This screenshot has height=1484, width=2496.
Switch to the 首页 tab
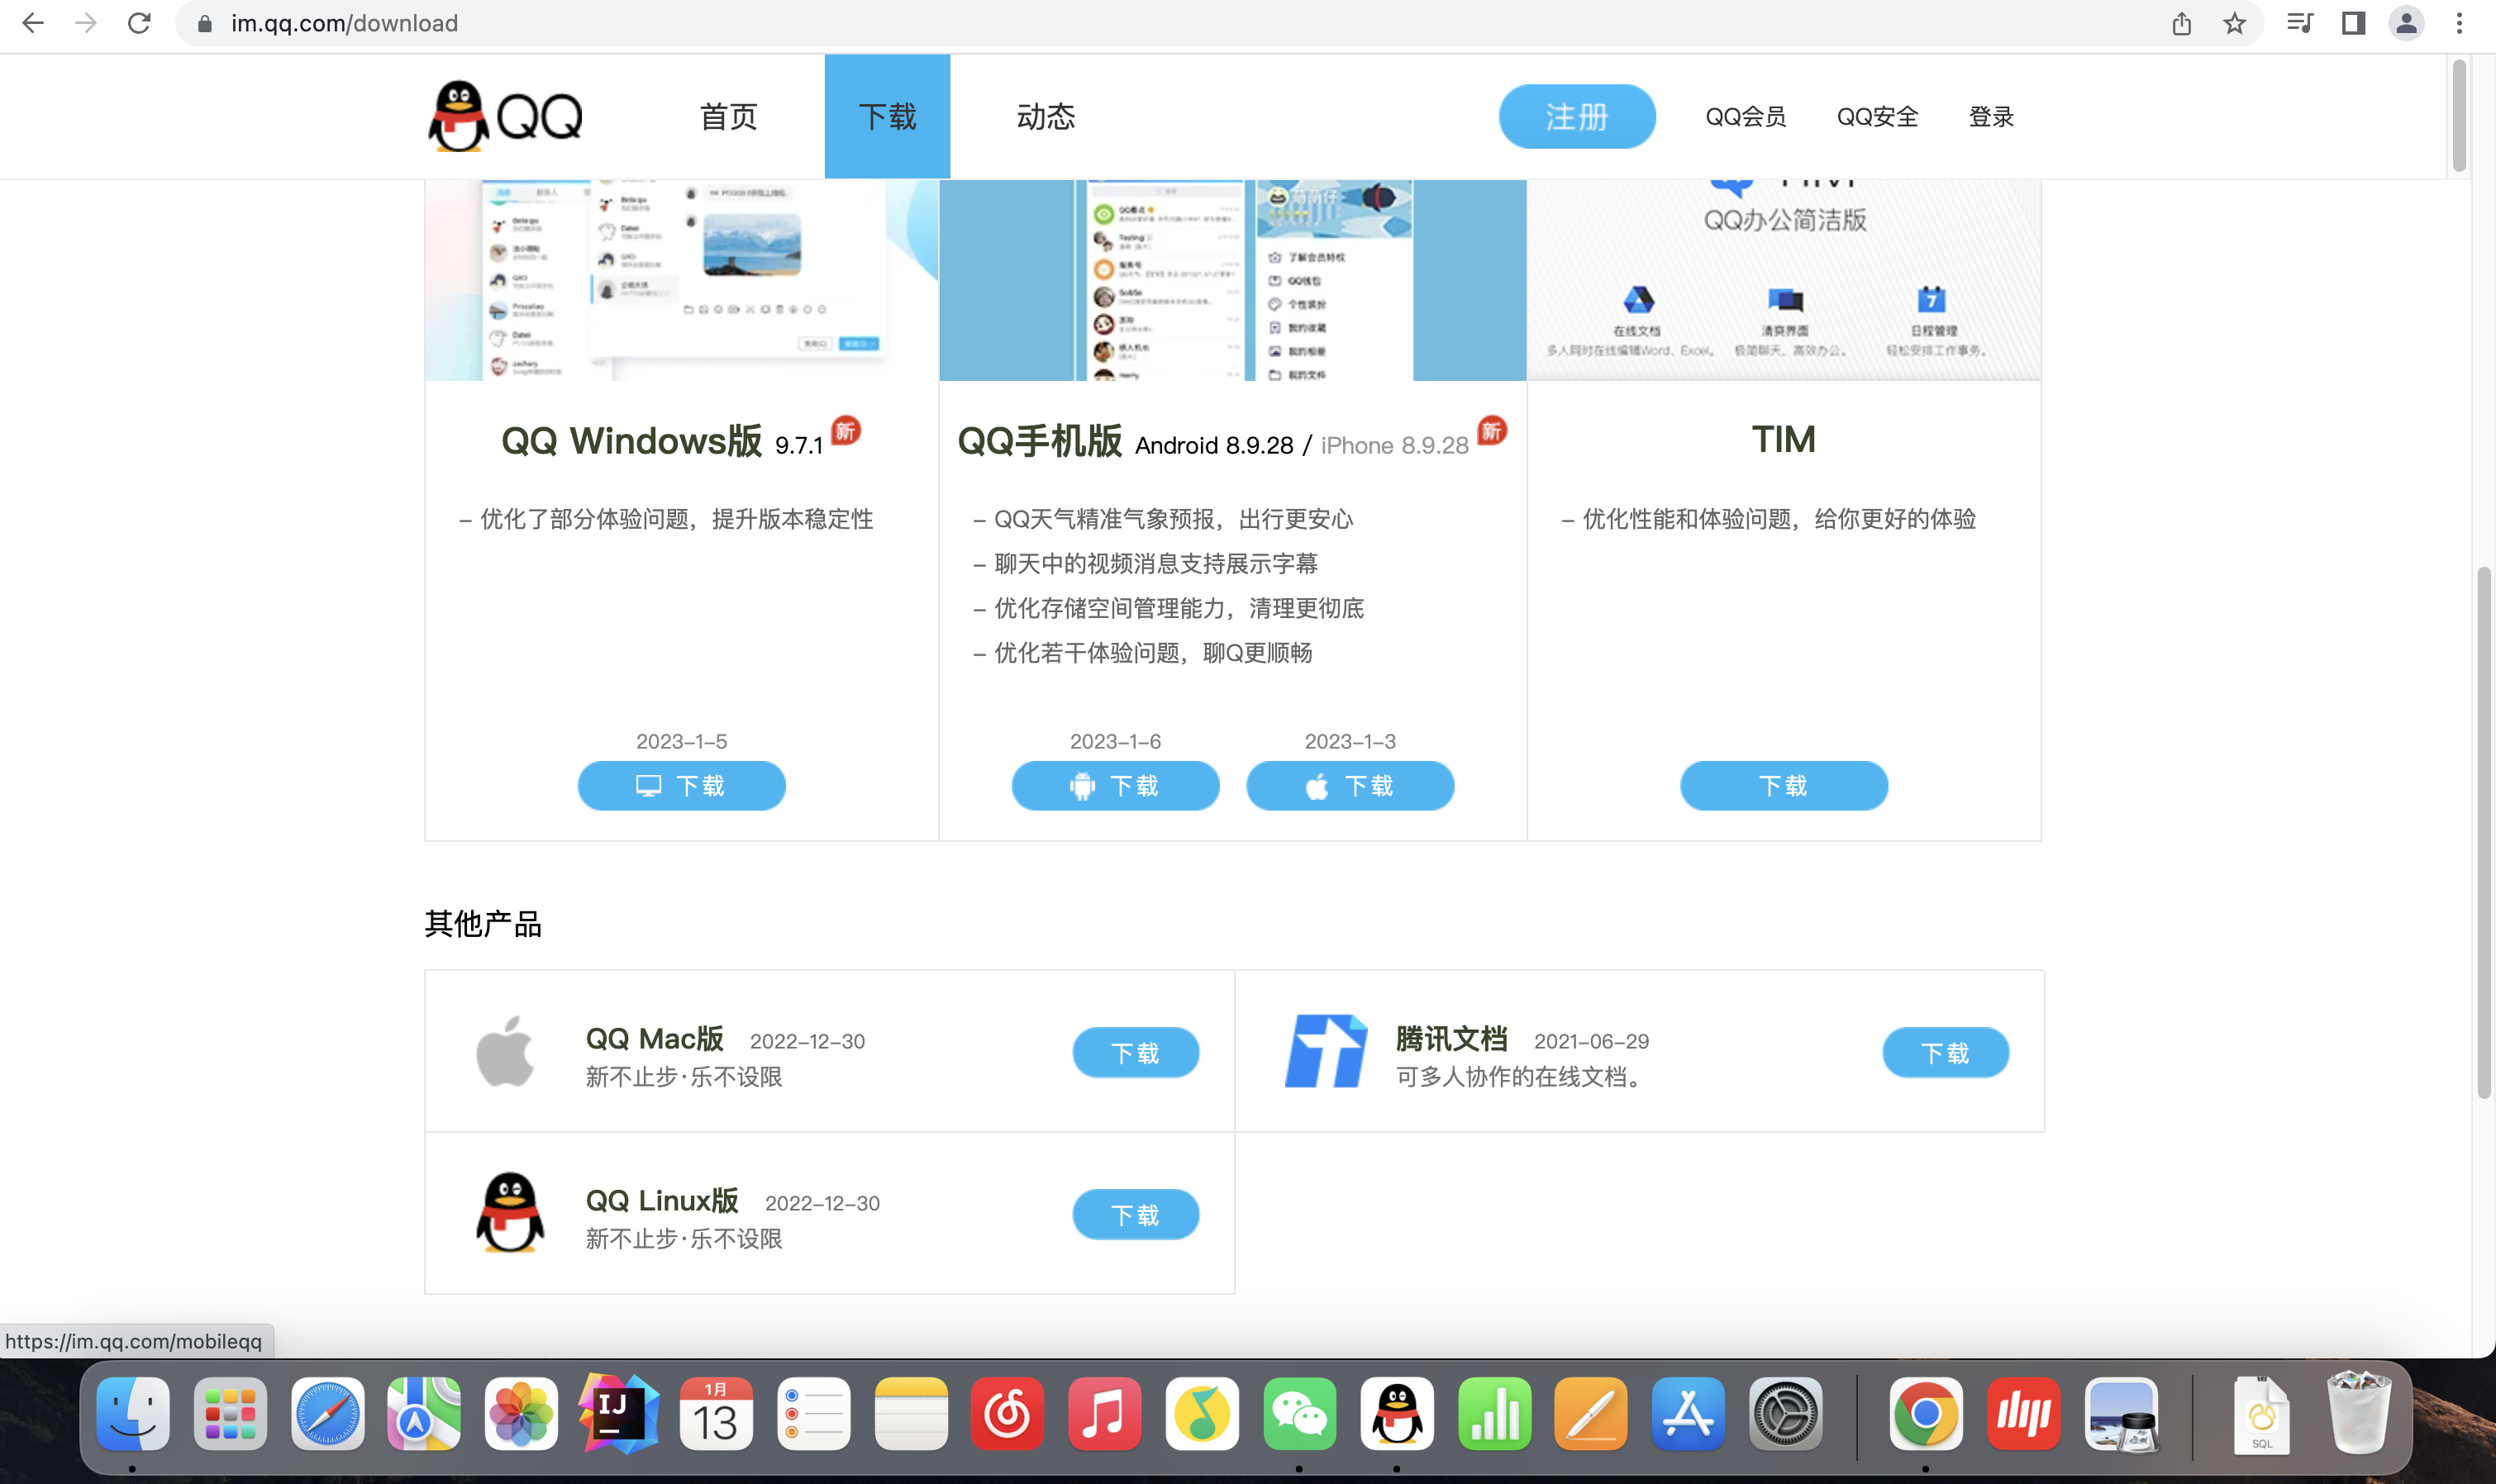coord(728,117)
